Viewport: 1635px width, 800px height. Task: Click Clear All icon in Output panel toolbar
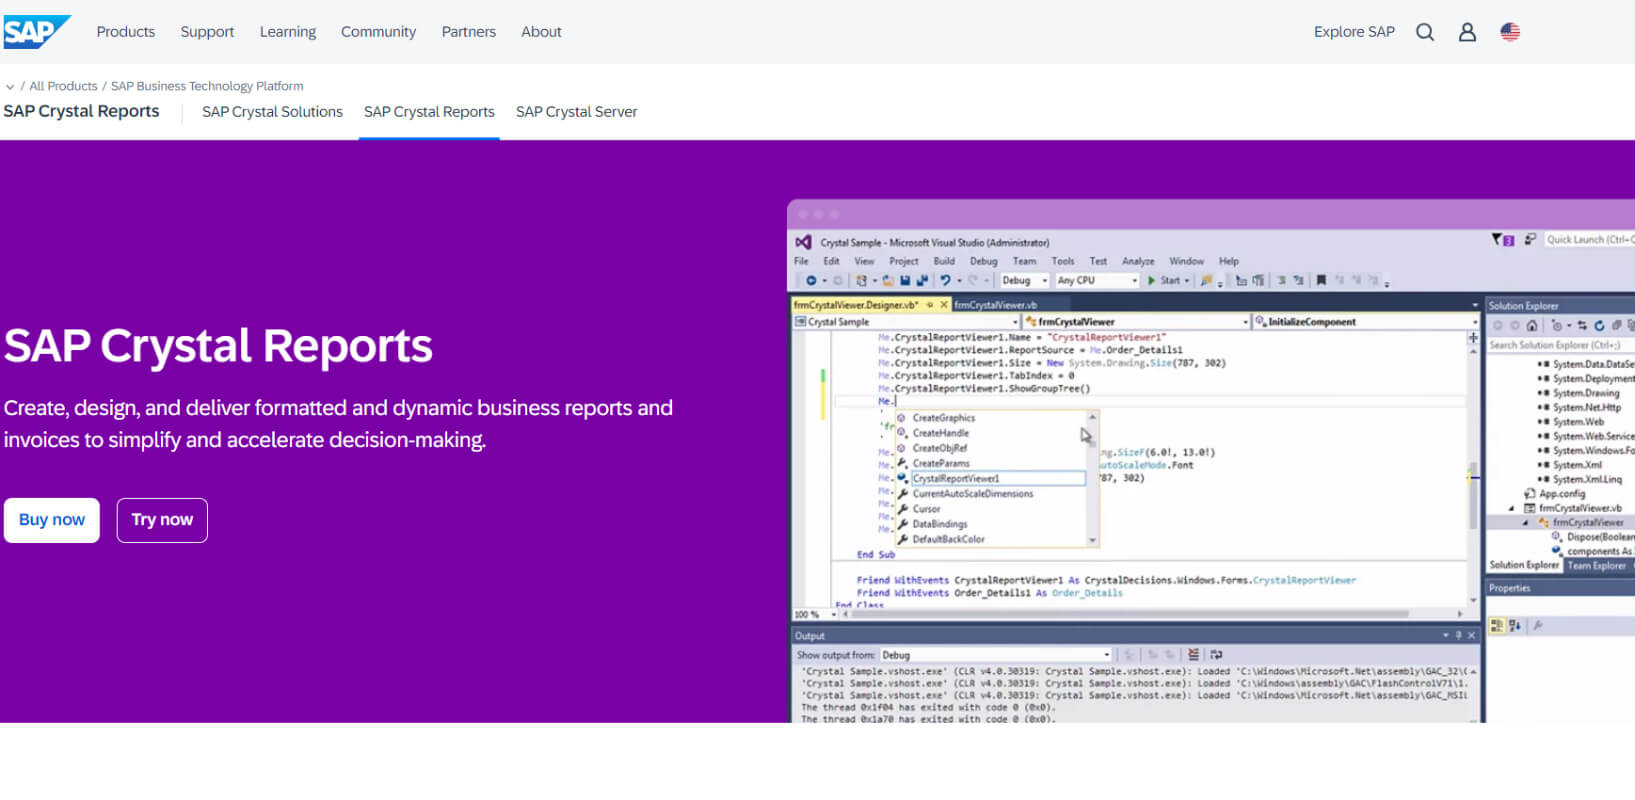[x=1193, y=655]
